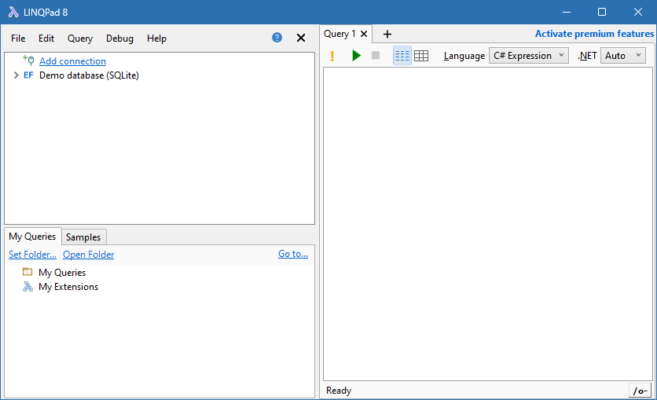
Task: Minimize the LINQPad window
Action: 566,12
